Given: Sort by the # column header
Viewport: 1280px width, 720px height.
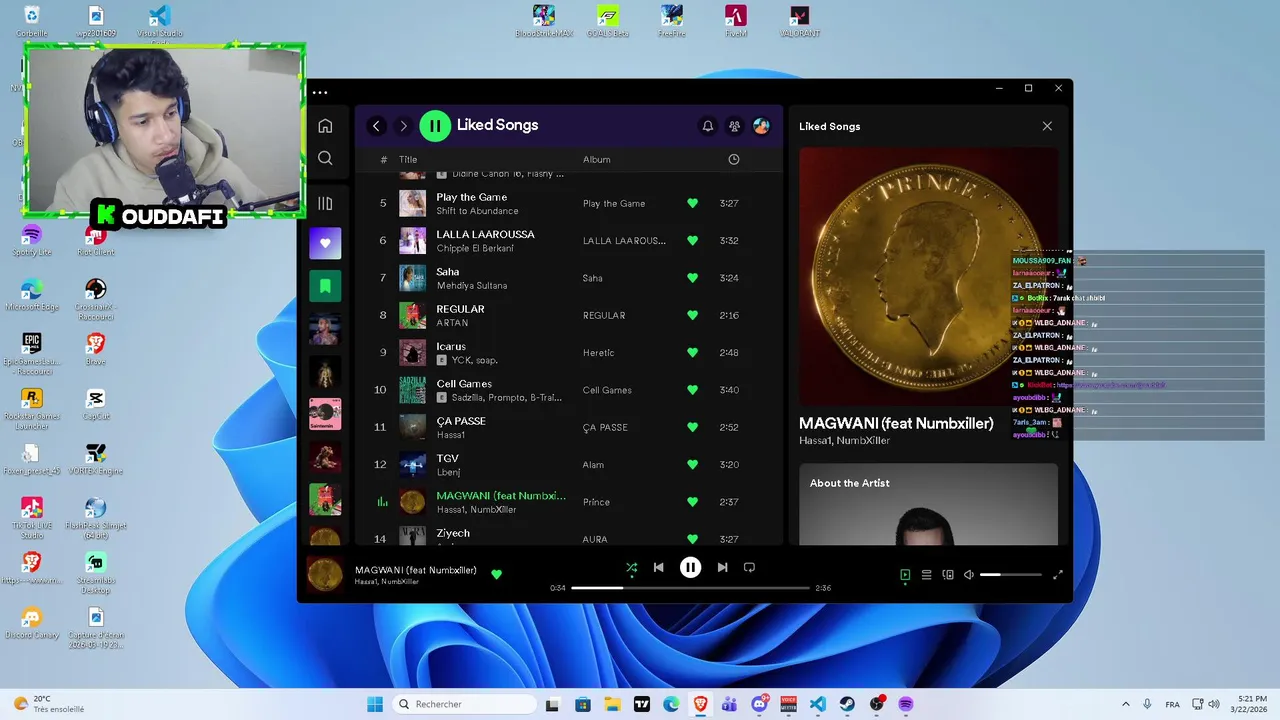Looking at the screenshot, I should coord(384,160).
